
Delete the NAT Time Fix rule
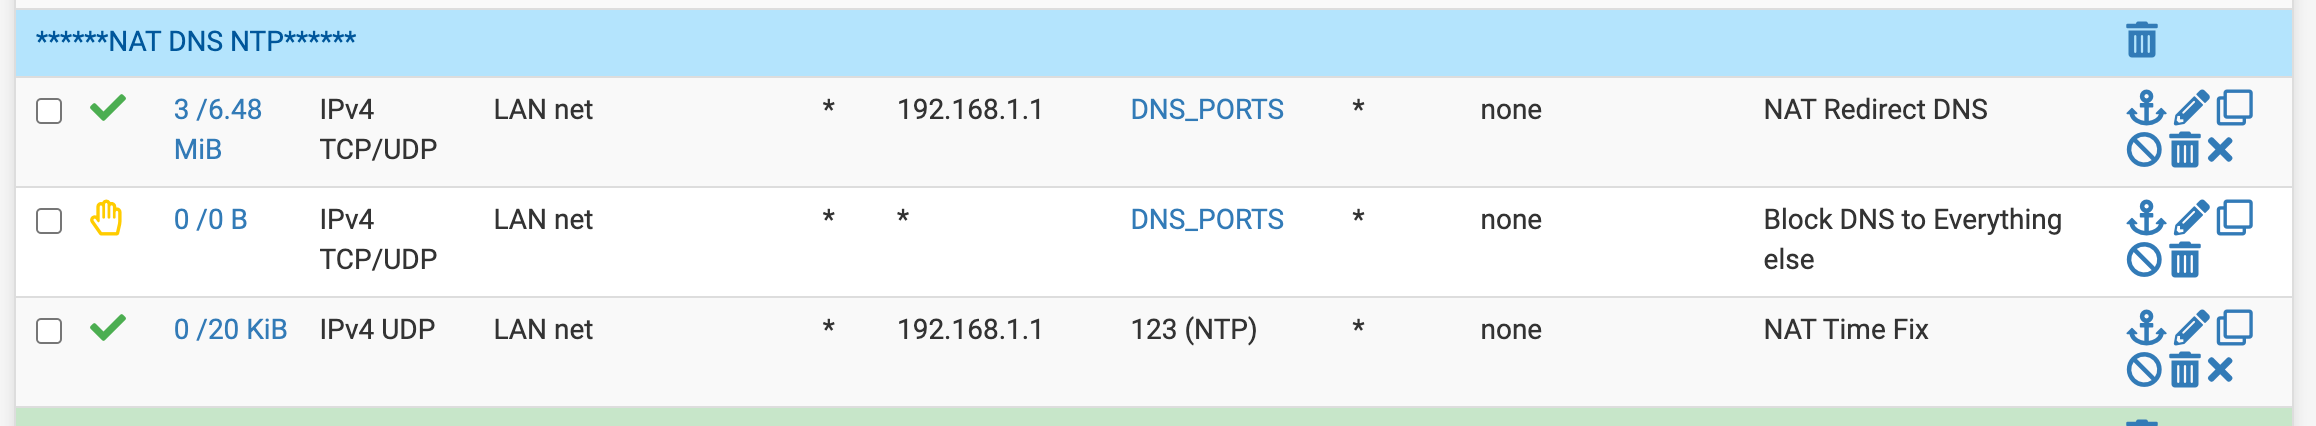tap(2185, 371)
